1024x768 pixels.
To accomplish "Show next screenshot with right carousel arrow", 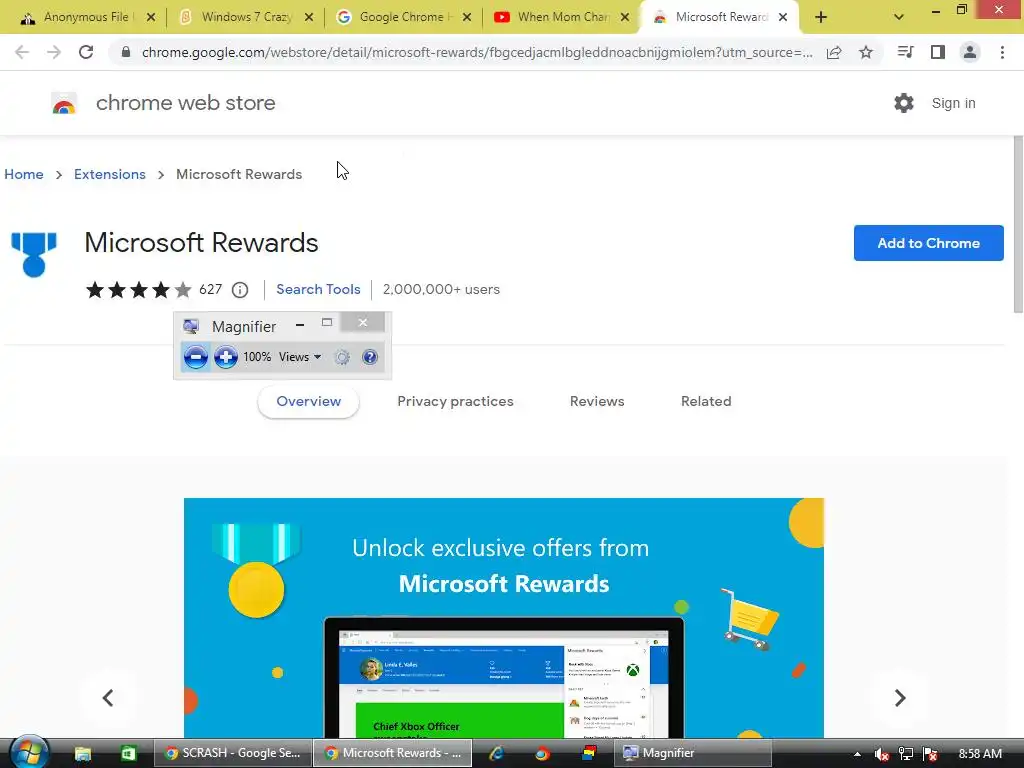I will tap(900, 698).
